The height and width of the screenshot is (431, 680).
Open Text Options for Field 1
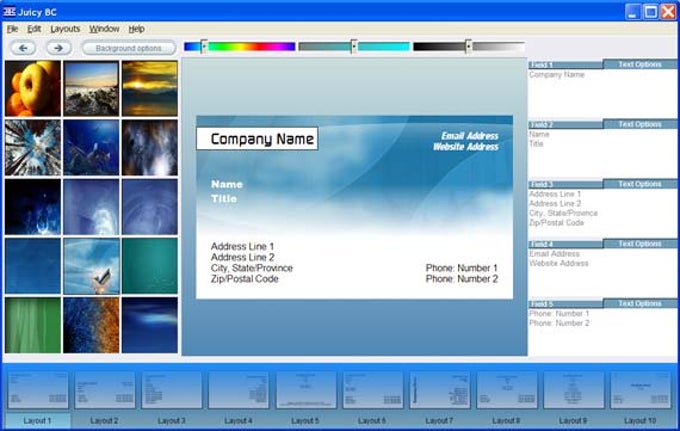[x=640, y=64]
